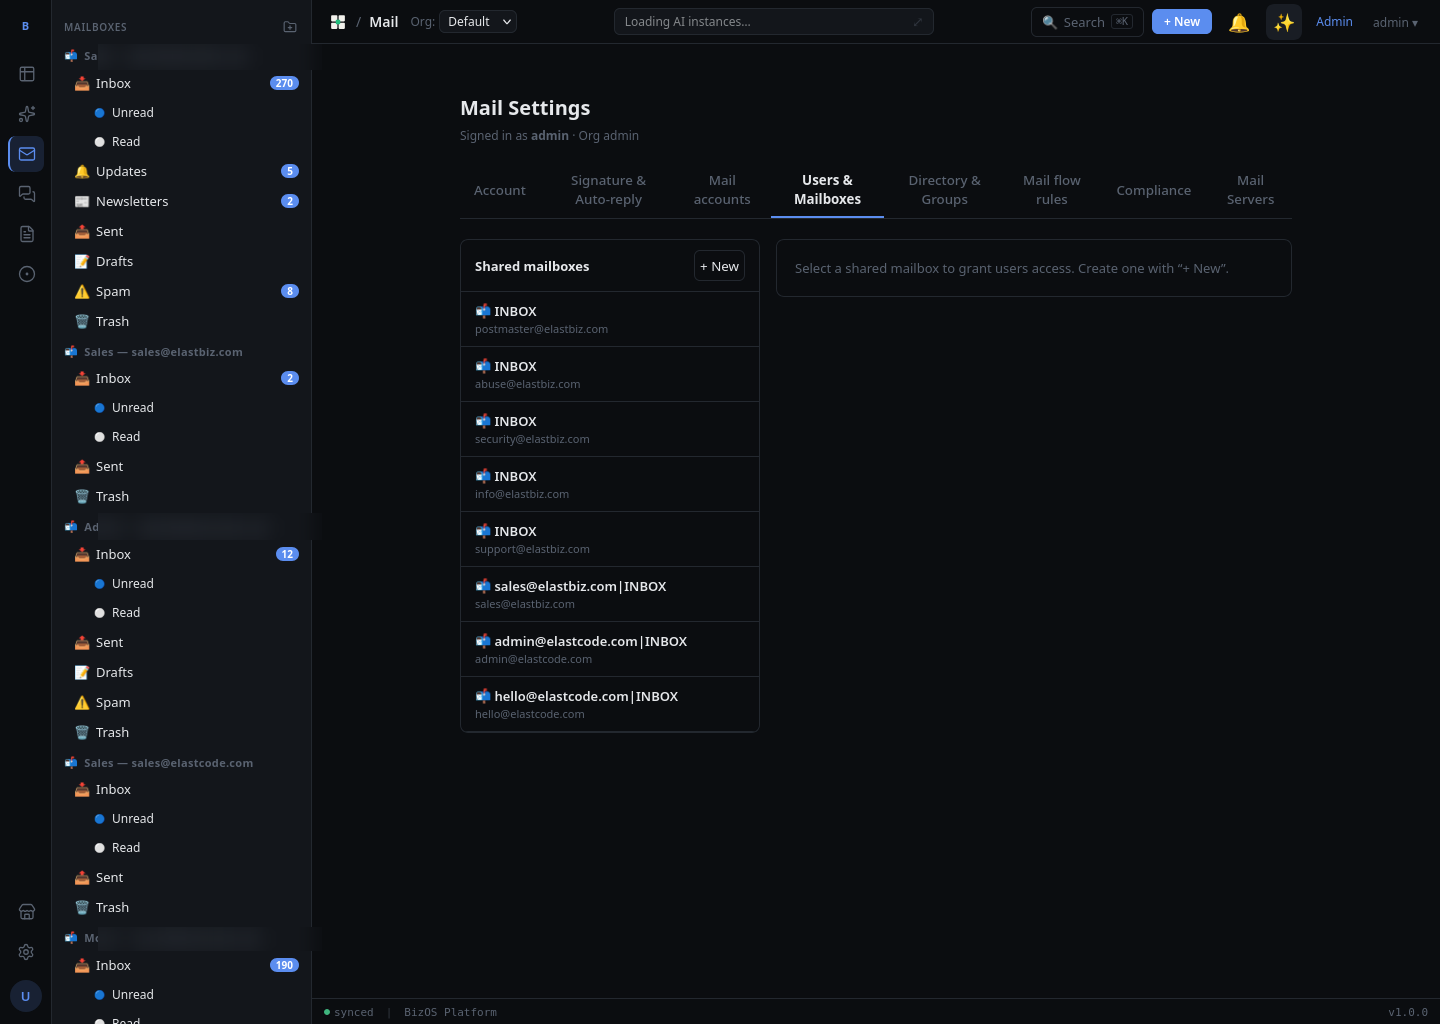Open the documents icon in left rail

click(27, 234)
